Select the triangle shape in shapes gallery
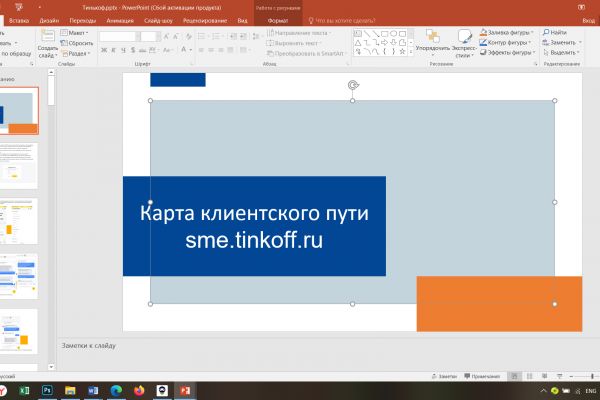Viewport: 600px width, 400px height. click(x=357, y=42)
